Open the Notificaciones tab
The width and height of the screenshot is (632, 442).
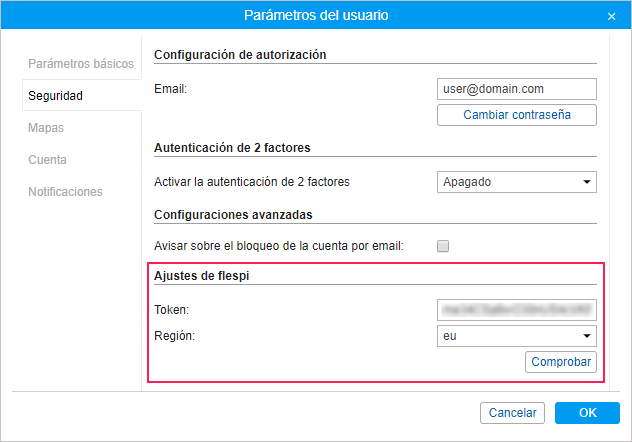click(x=65, y=192)
